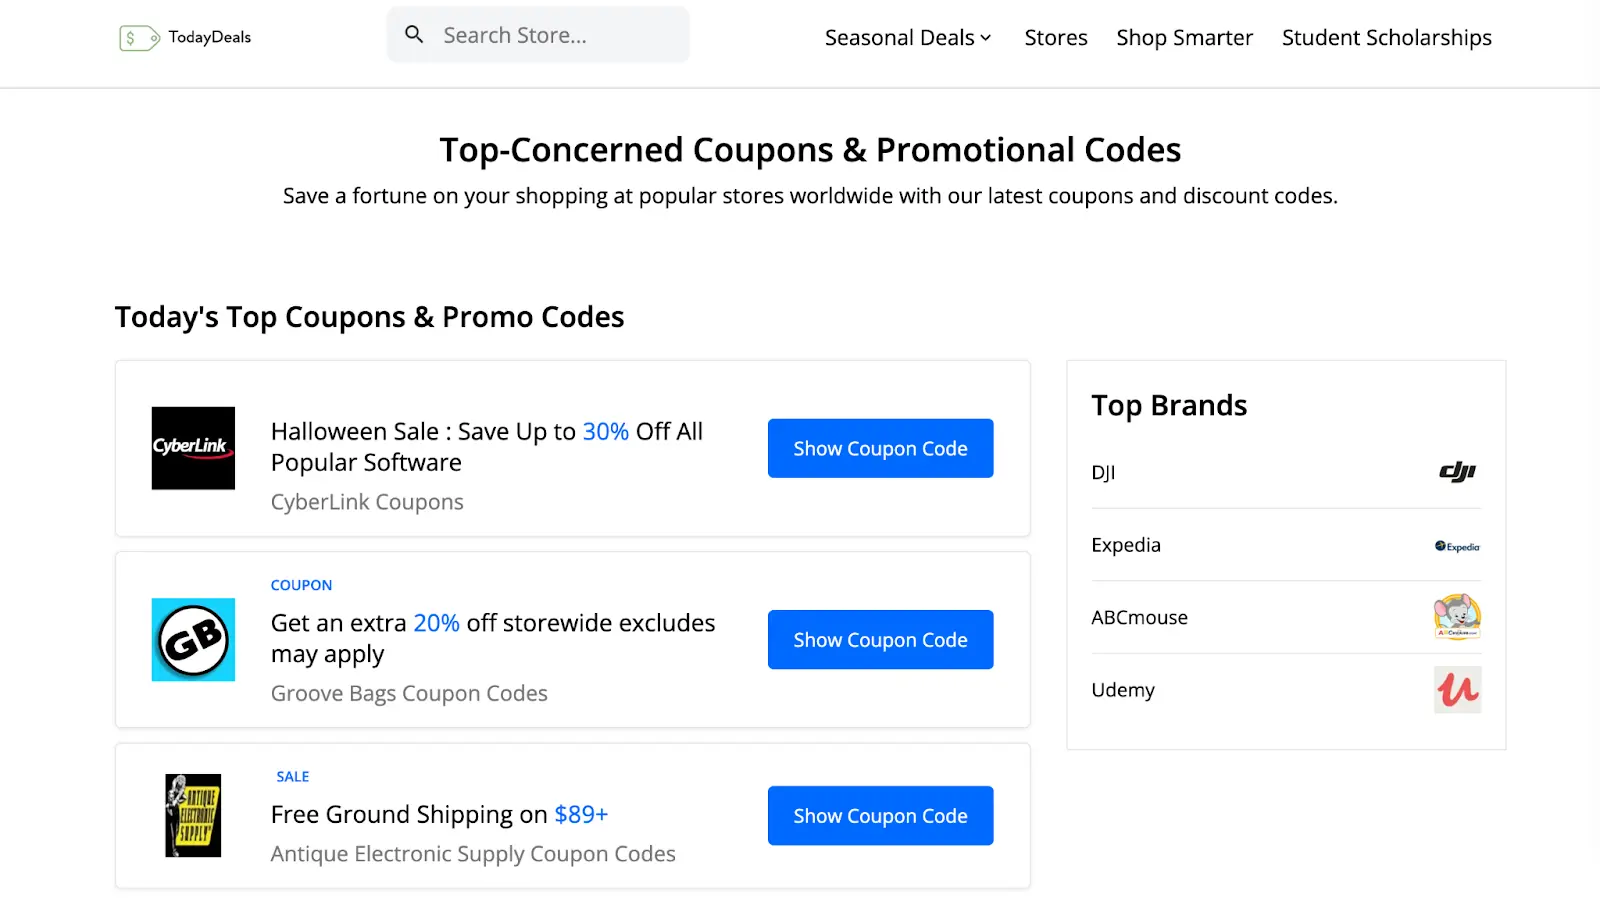Open the Seasonal Deals chevron arrow
Screen dimensions: 1600x898
pyautogui.click(x=985, y=38)
